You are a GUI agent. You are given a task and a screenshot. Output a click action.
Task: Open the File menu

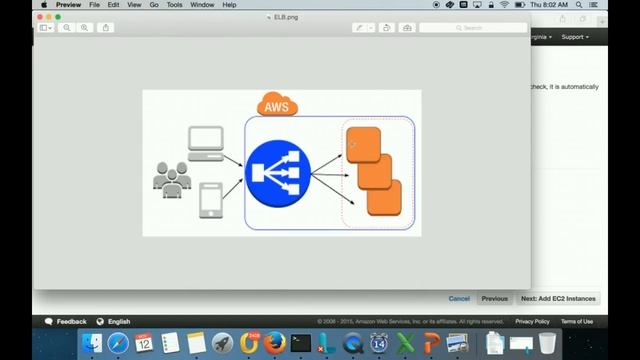[x=94, y=5]
